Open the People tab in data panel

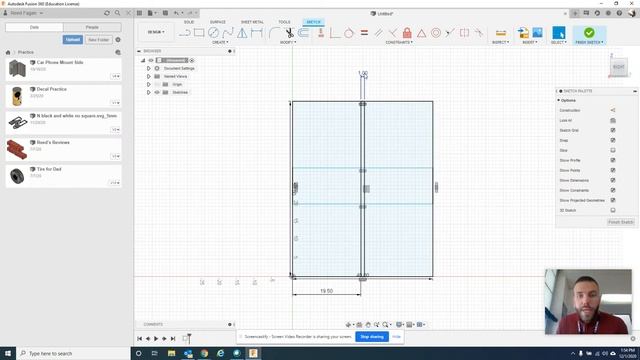point(92,27)
